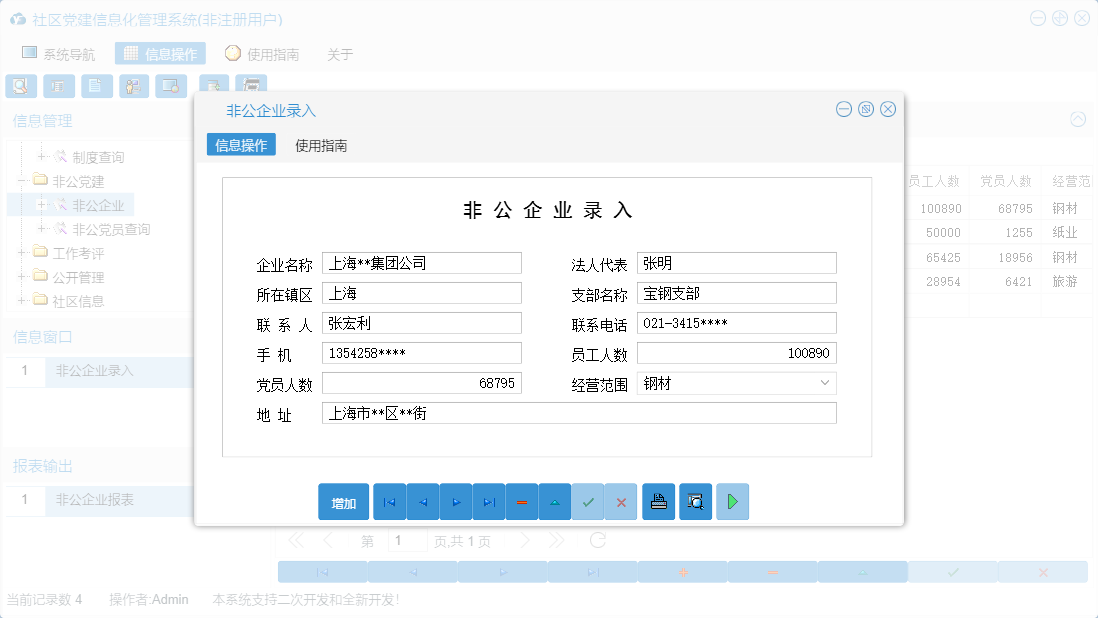Cancel edits with the red X icon
The image size is (1098, 618).
[x=621, y=501]
